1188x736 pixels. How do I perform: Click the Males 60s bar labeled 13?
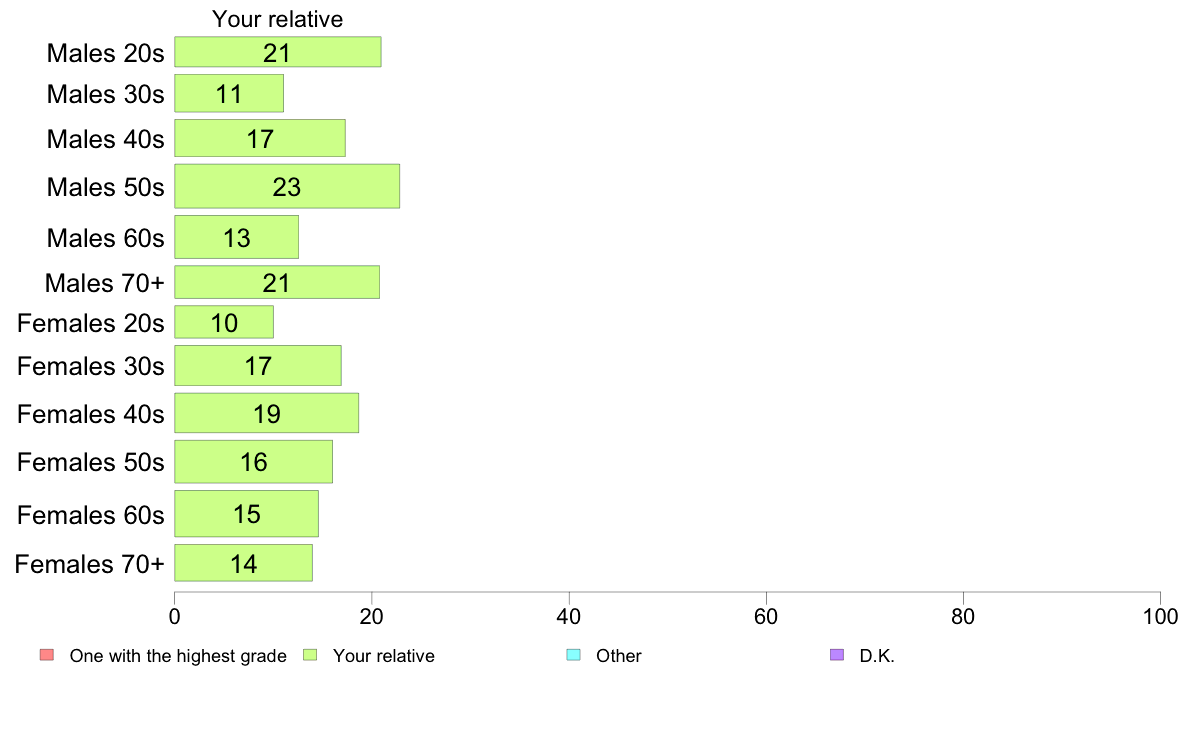pyautogui.click(x=236, y=237)
